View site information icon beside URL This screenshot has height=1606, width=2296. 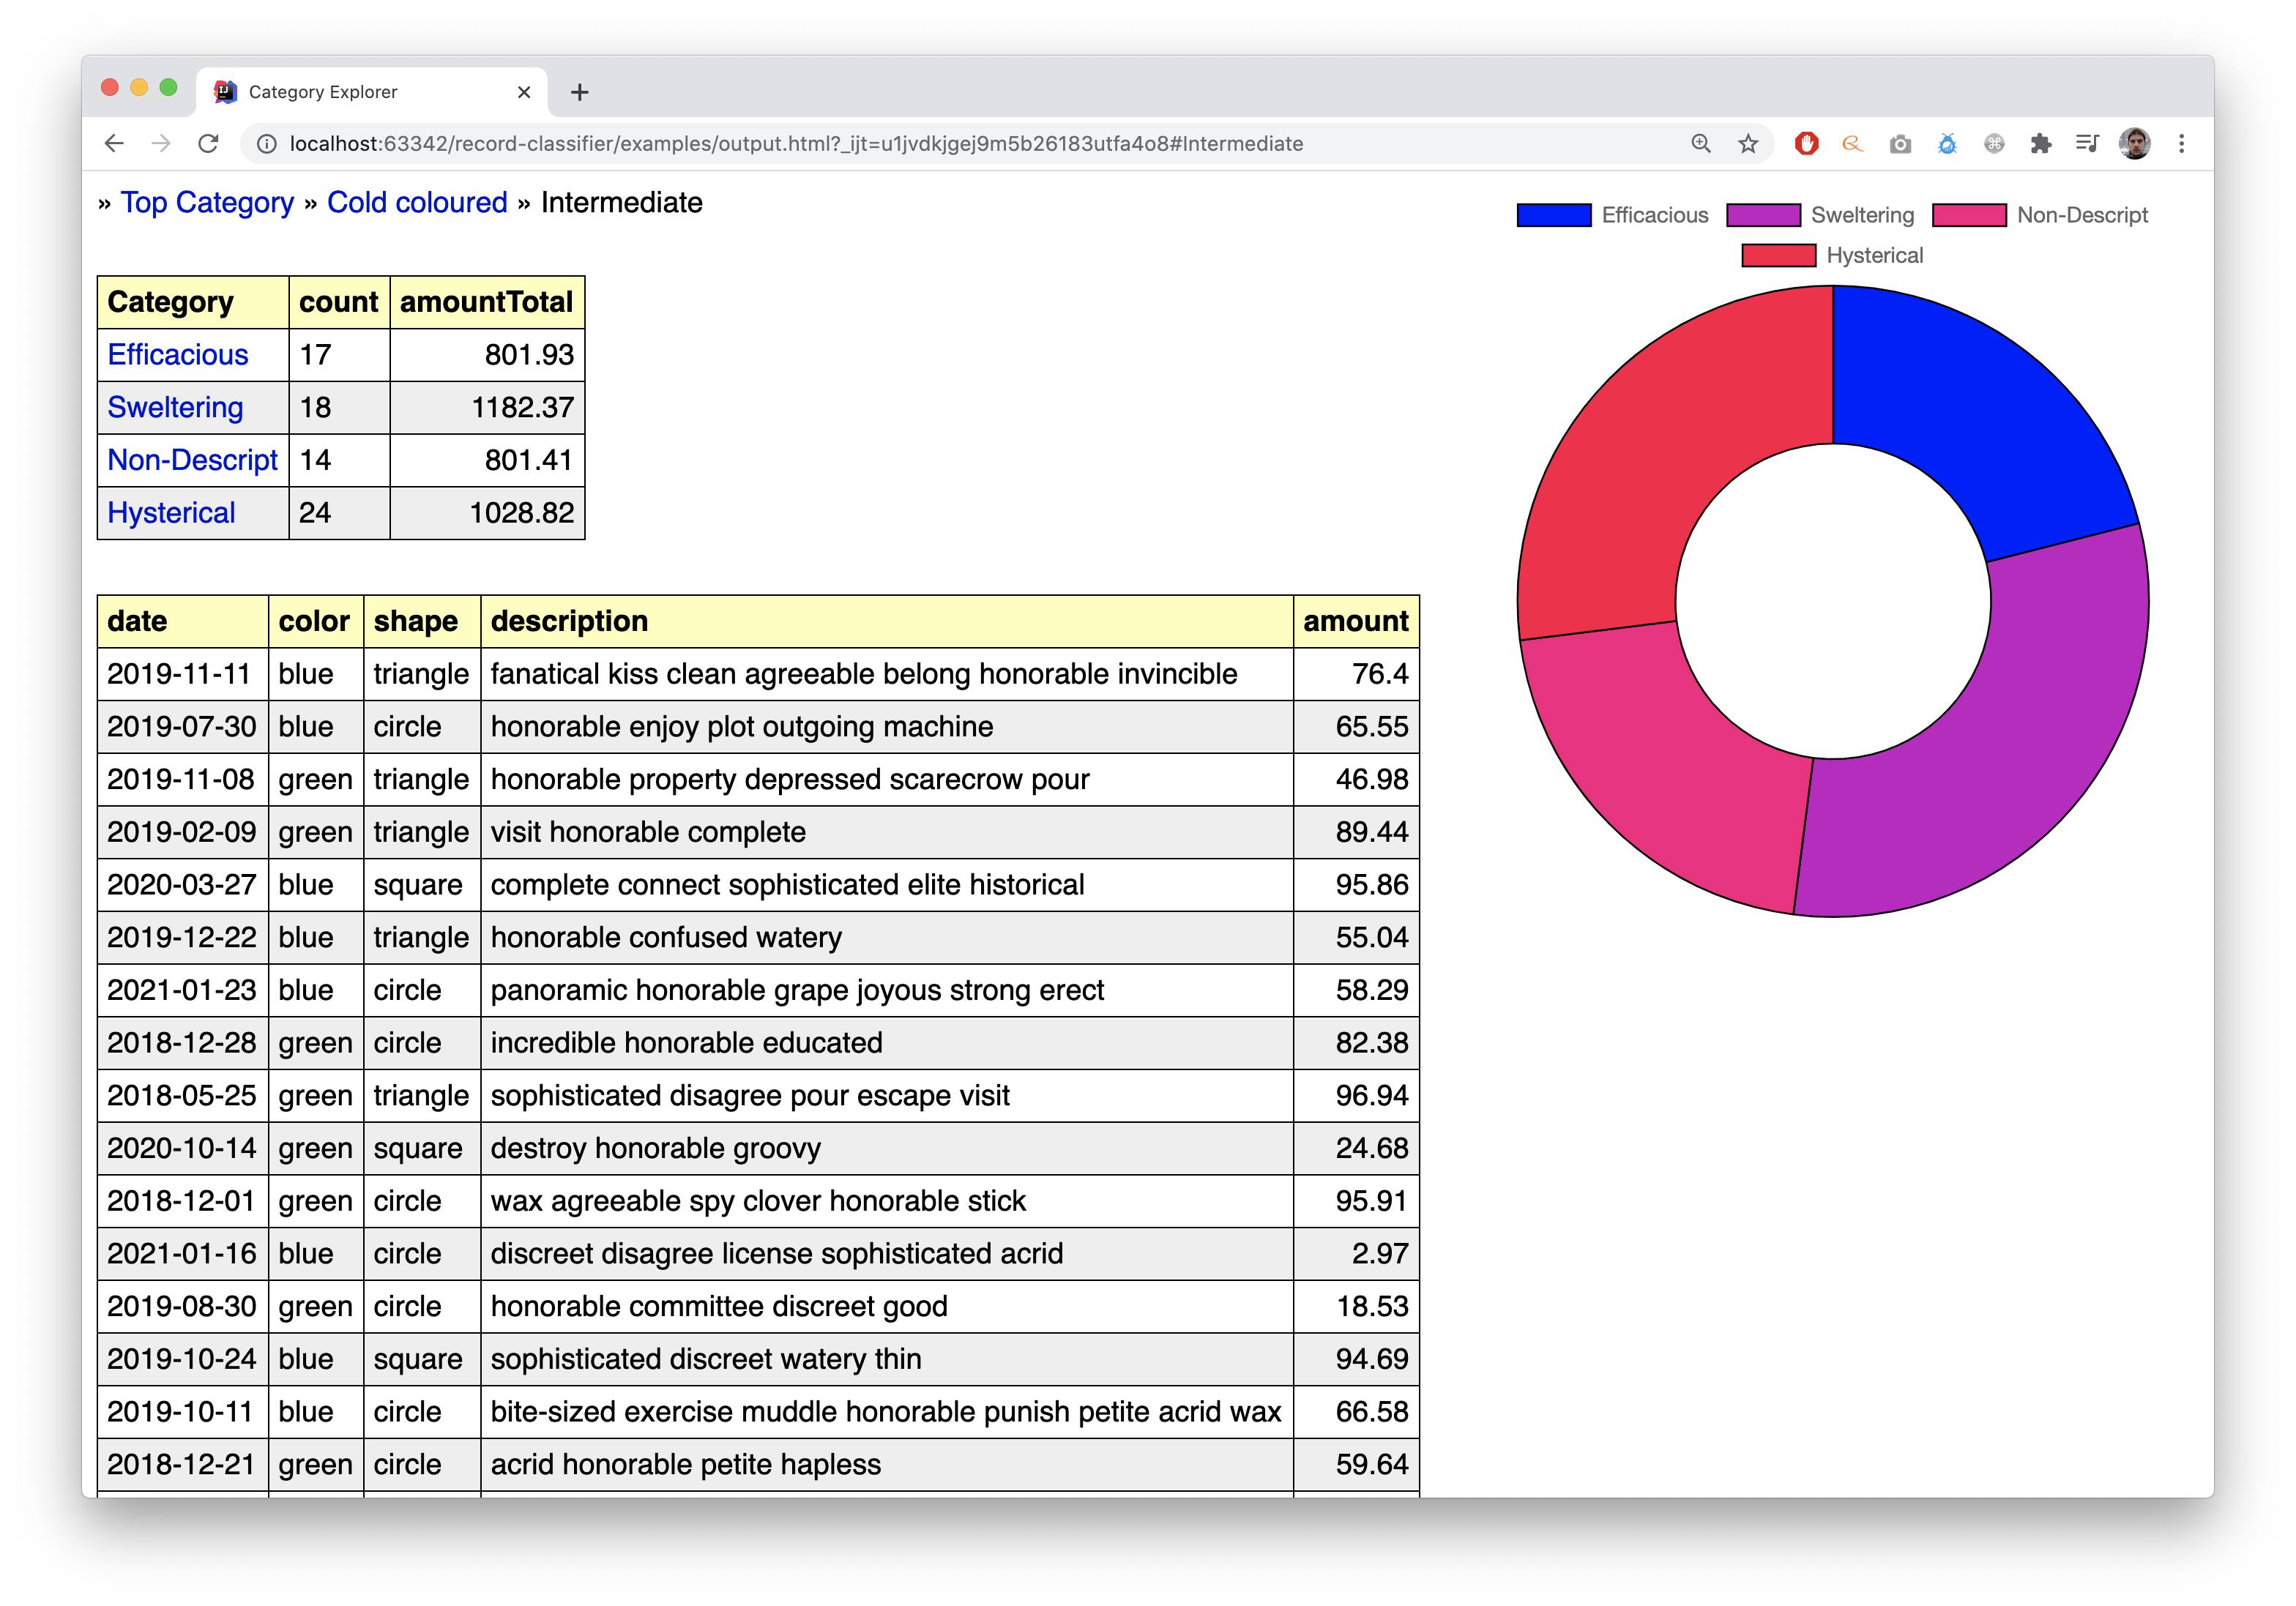click(267, 144)
